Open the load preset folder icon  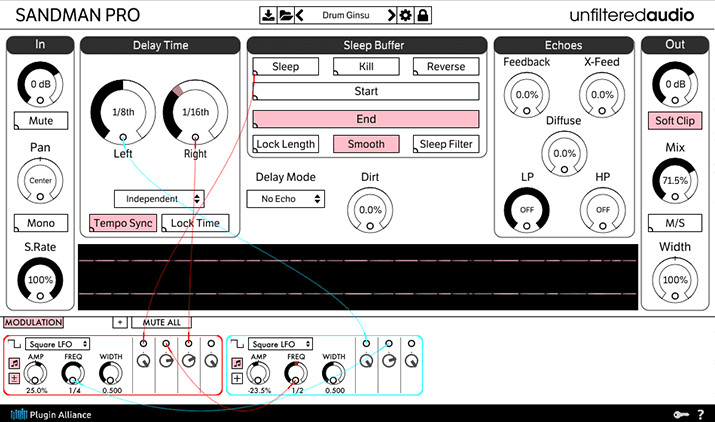point(286,16)
